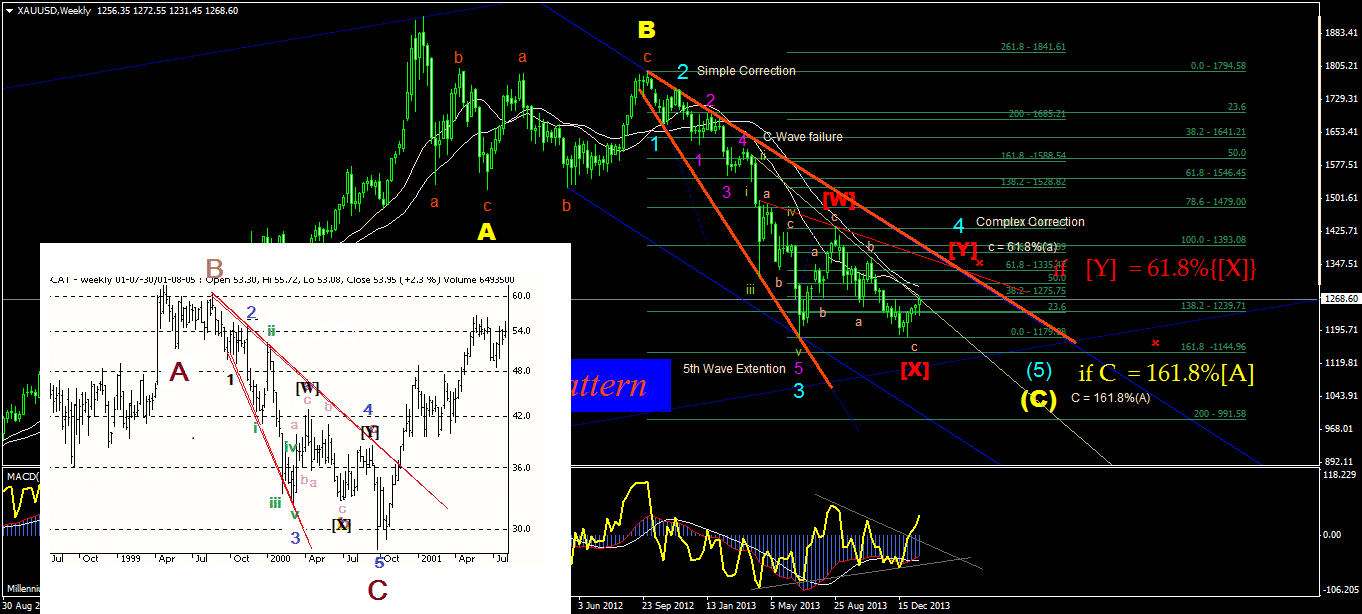Select the 36.0 price on CAT inset axis
The height and width of the screenshot is (614, 1362).
[x=520, y=467]
